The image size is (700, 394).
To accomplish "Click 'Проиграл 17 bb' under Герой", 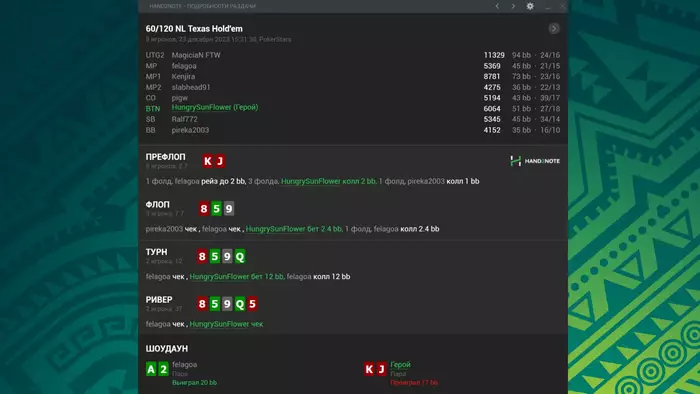I will click(x=414, y=382).
